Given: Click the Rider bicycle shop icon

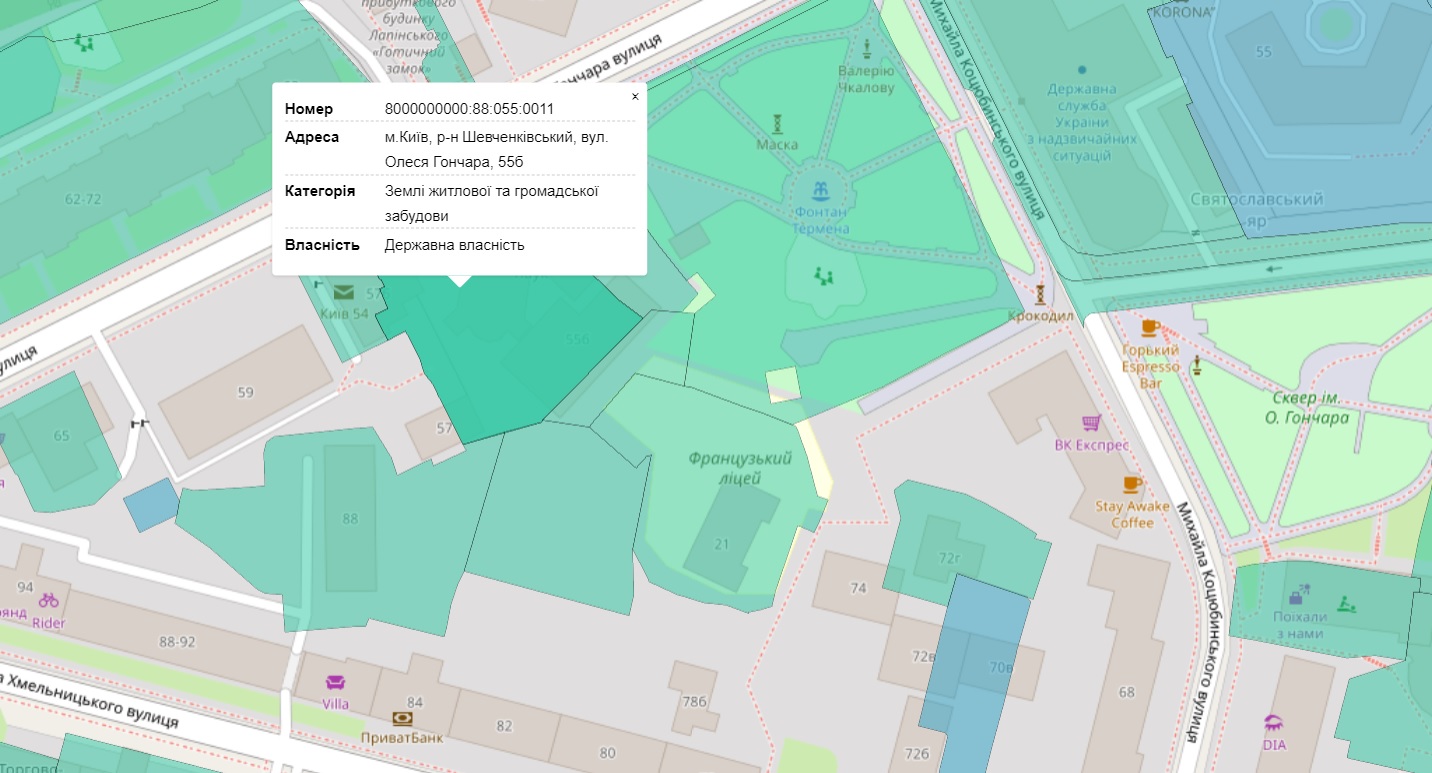Looking at the screenshot, I should click(48, 601).
